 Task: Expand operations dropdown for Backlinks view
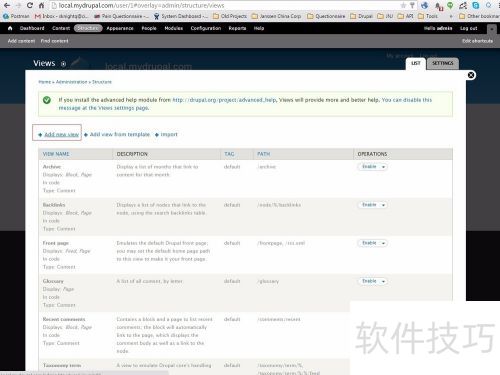coord(383,205)
